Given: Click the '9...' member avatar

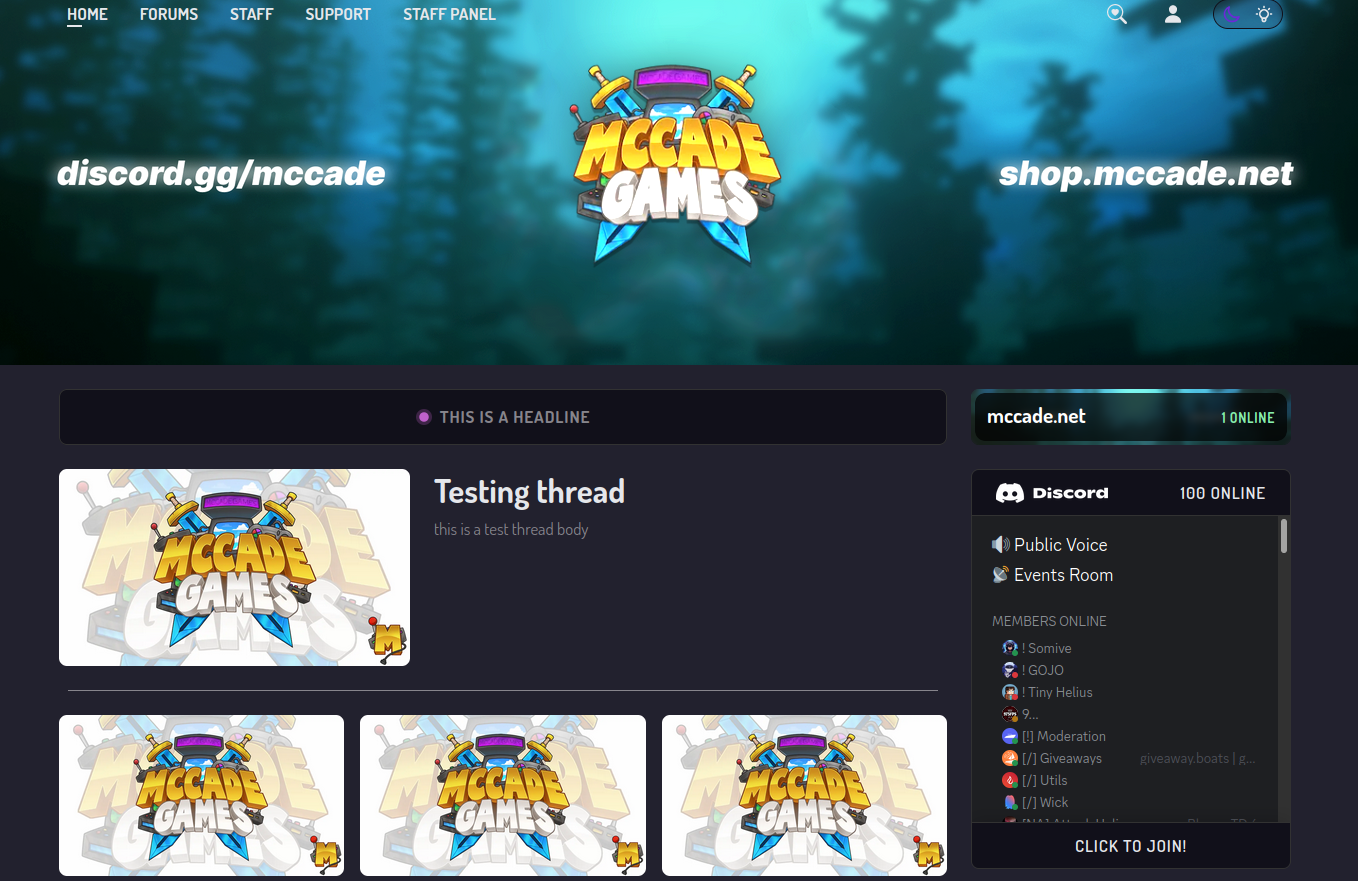Looking at the screenshot, I should click(x=1010, y=714).
